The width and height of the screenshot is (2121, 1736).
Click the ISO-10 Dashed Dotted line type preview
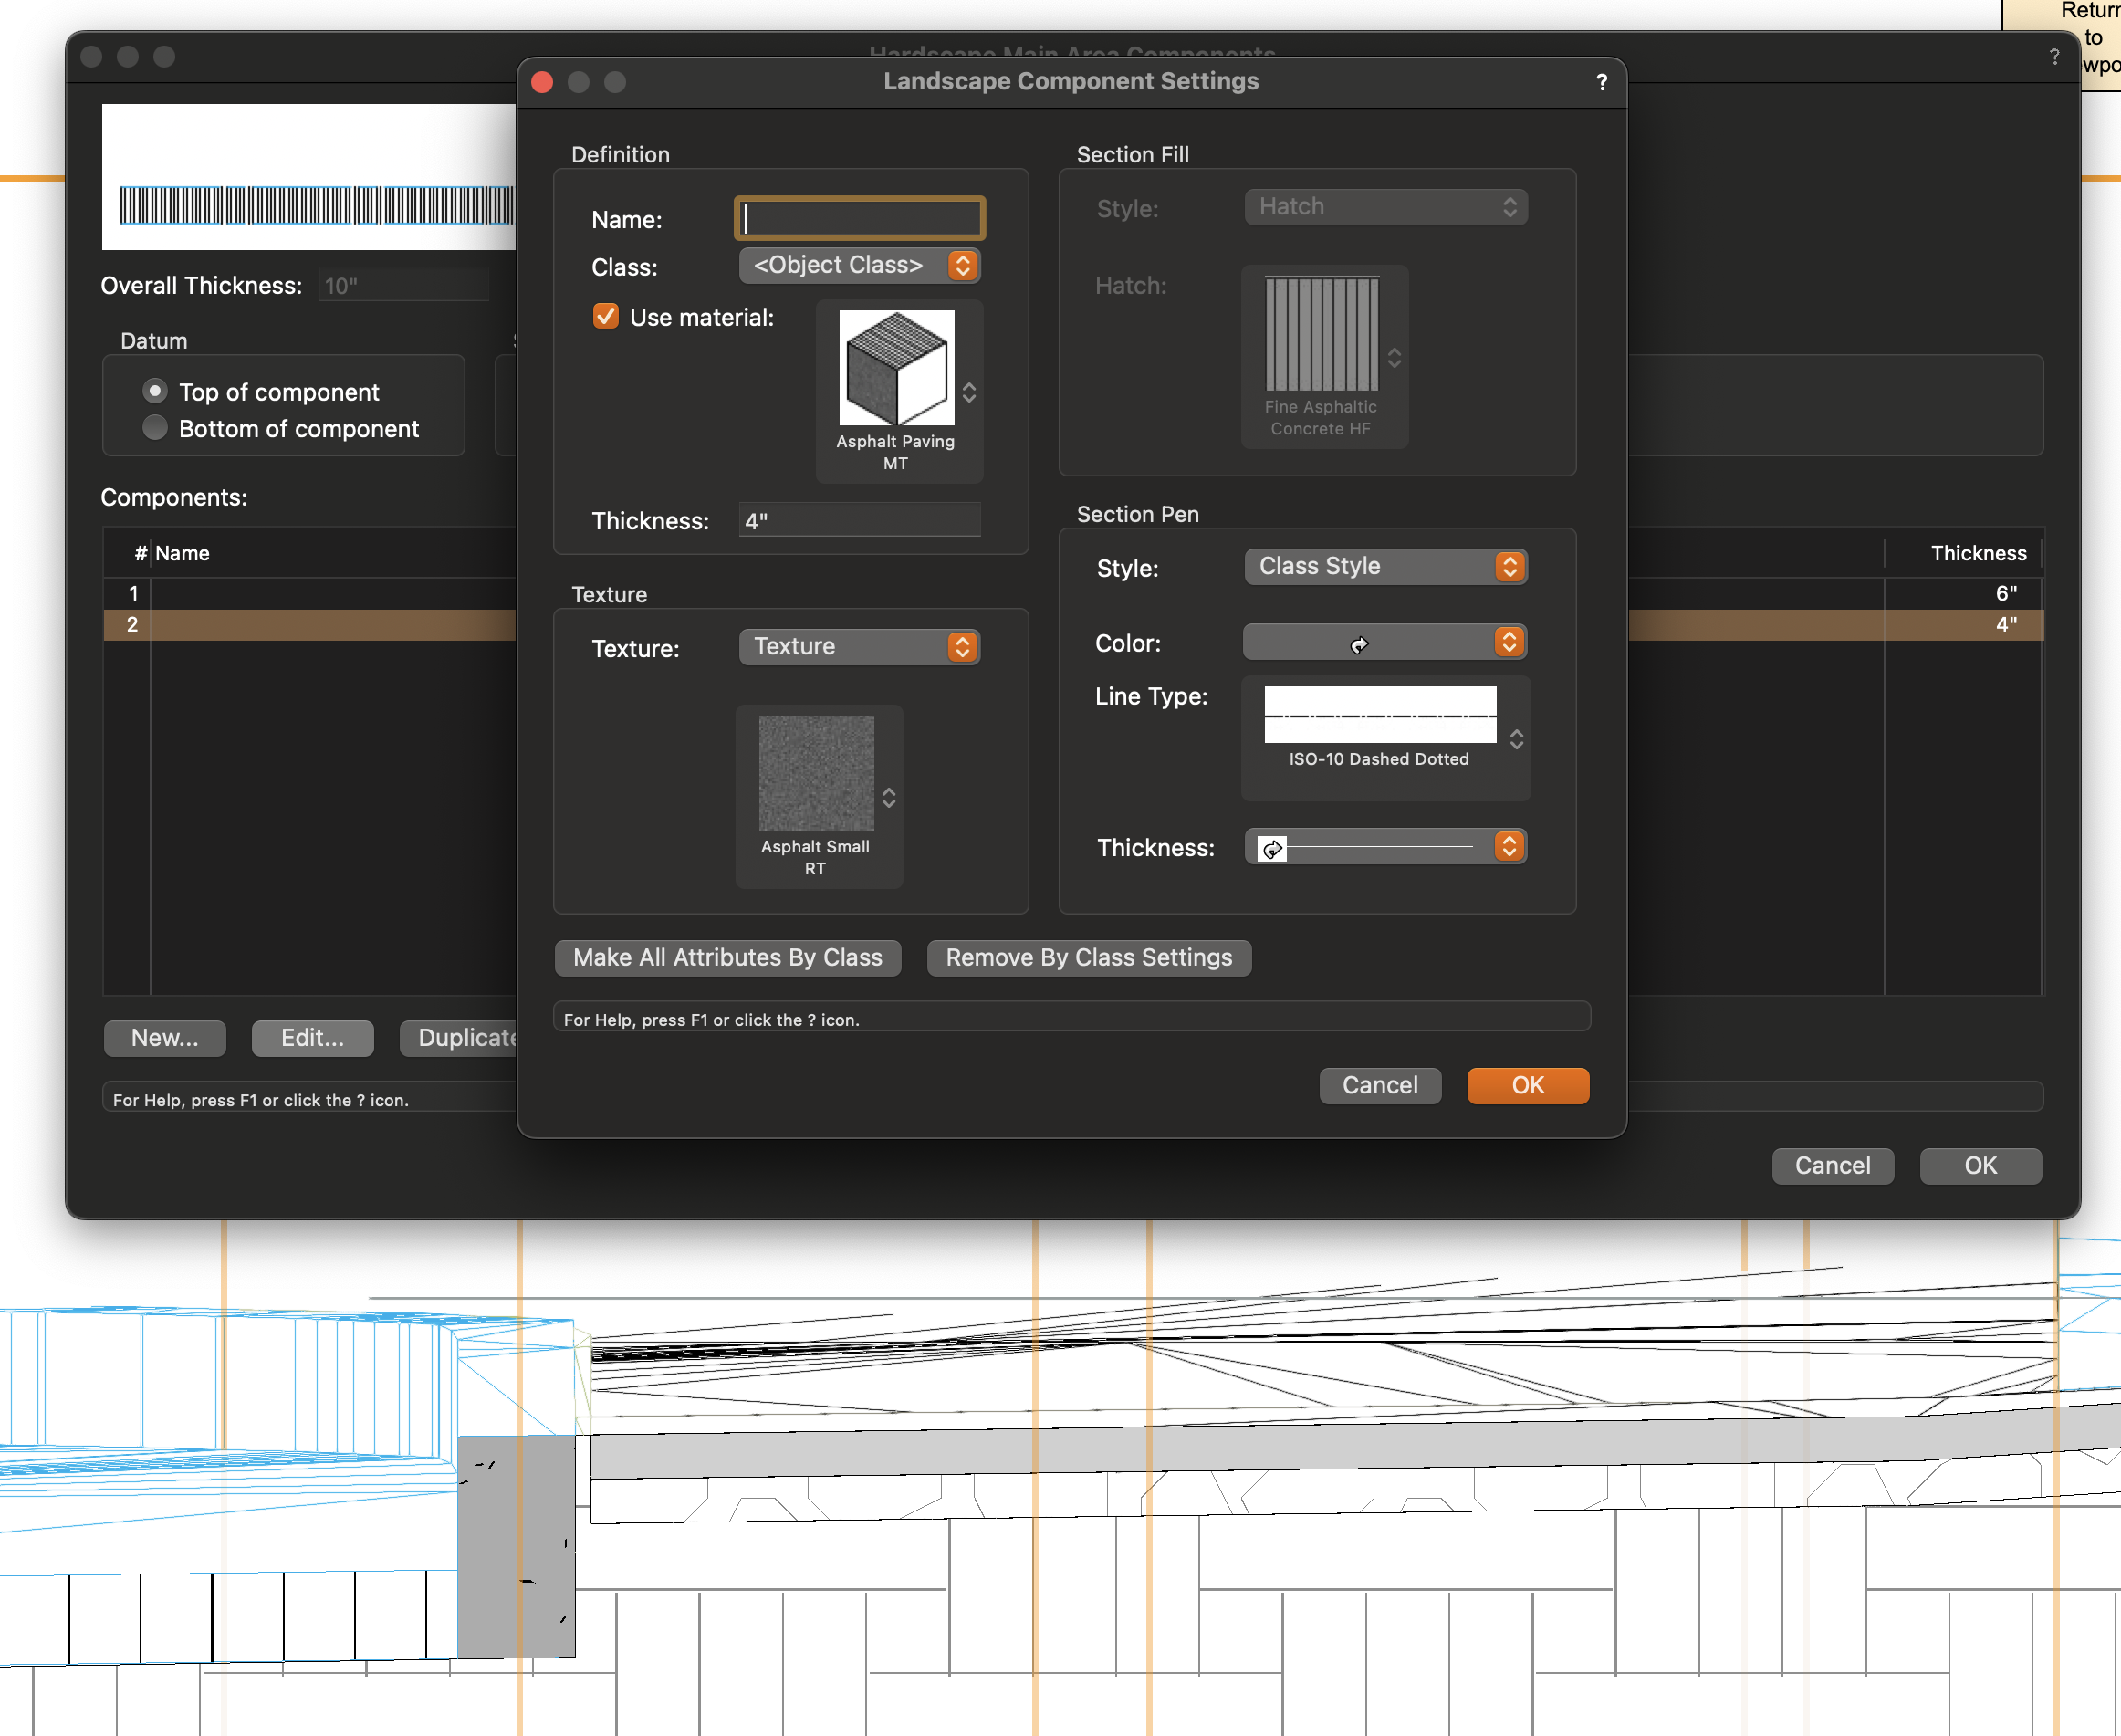point(1379,714)
